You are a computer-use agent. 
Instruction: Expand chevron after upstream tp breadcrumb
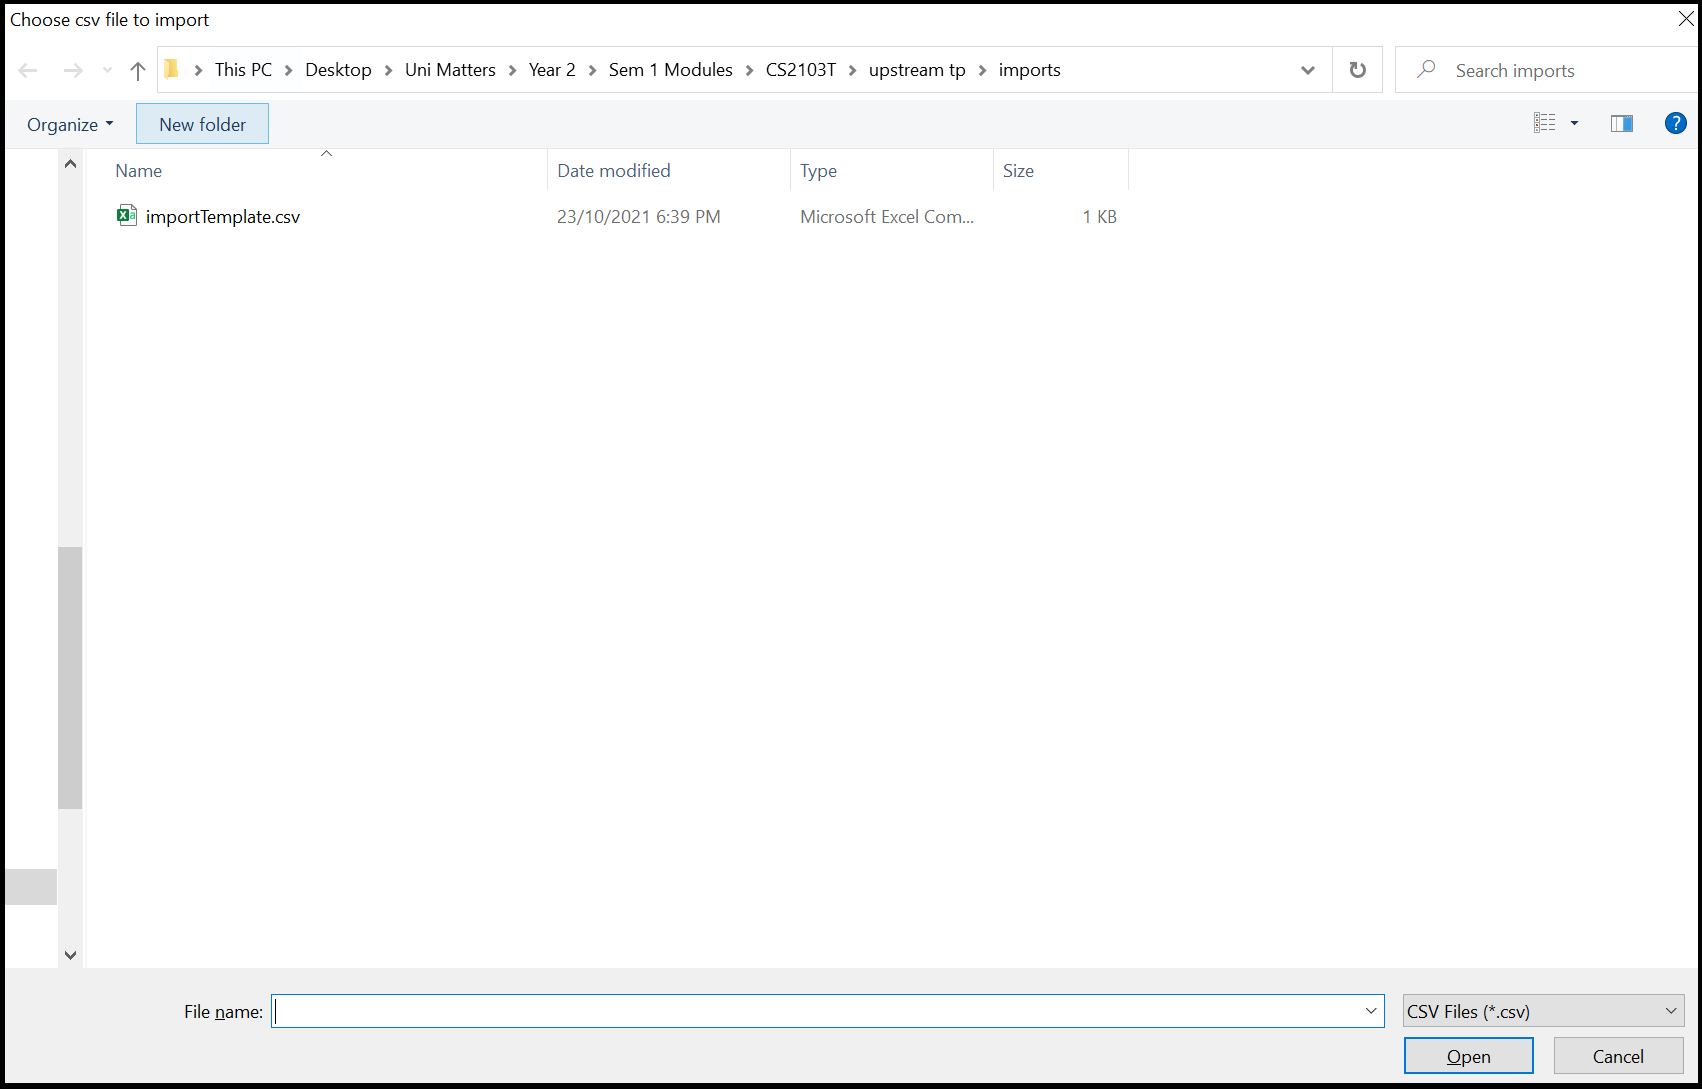(982, 70)
